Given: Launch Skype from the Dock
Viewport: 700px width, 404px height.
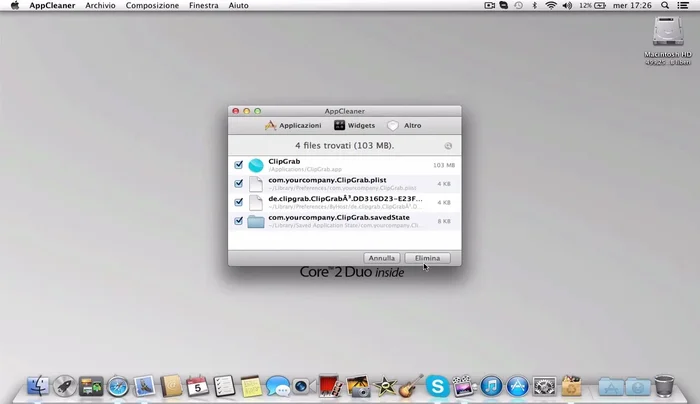Looking at the screenshot, I should [437, 385].
